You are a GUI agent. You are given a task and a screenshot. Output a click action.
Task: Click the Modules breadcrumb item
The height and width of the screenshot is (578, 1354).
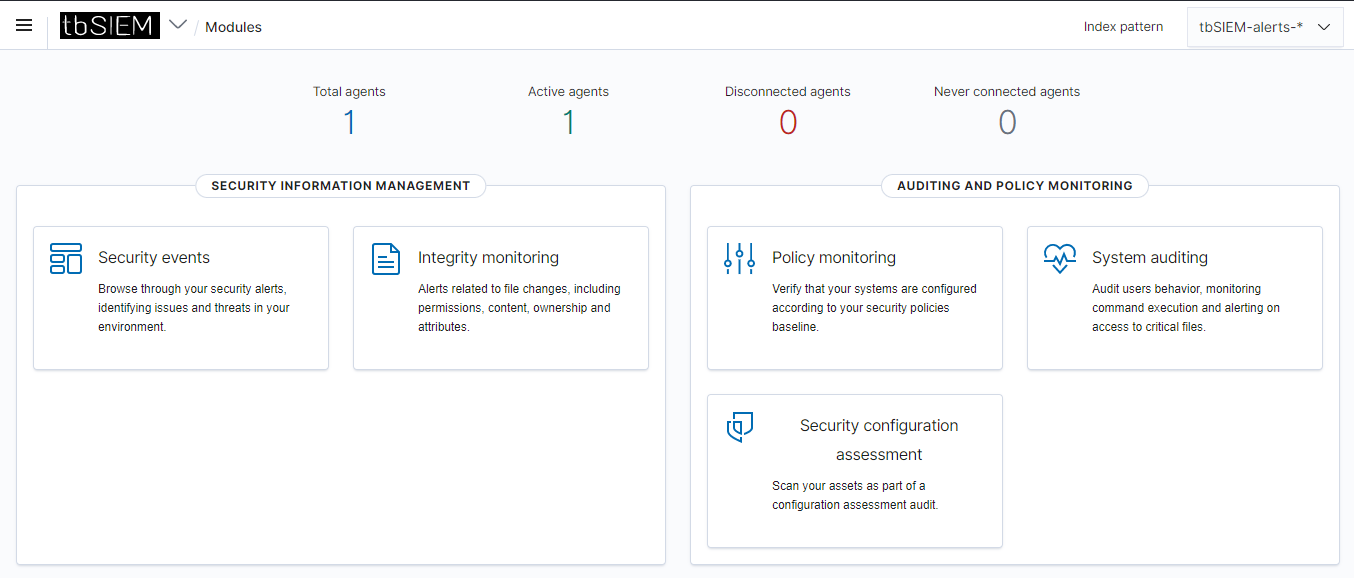click(233, 27)
